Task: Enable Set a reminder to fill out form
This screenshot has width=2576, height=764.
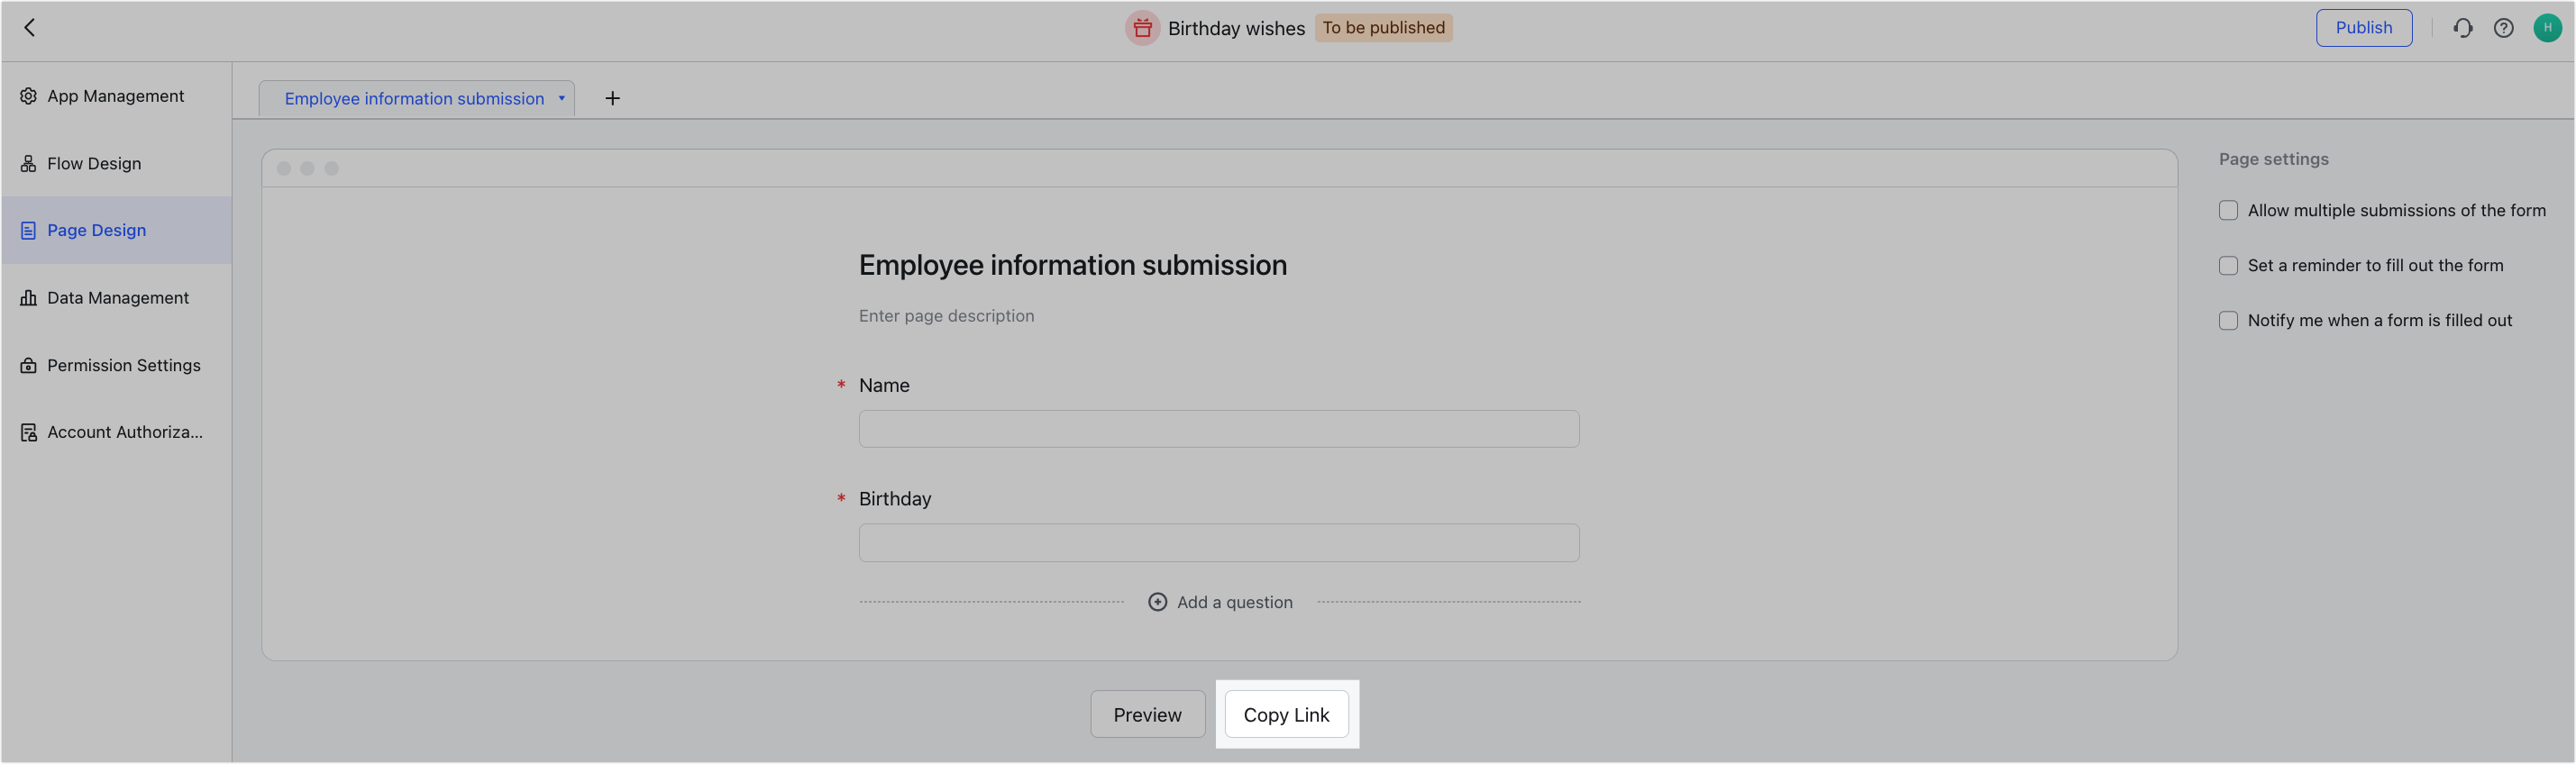Action: 2228,265
